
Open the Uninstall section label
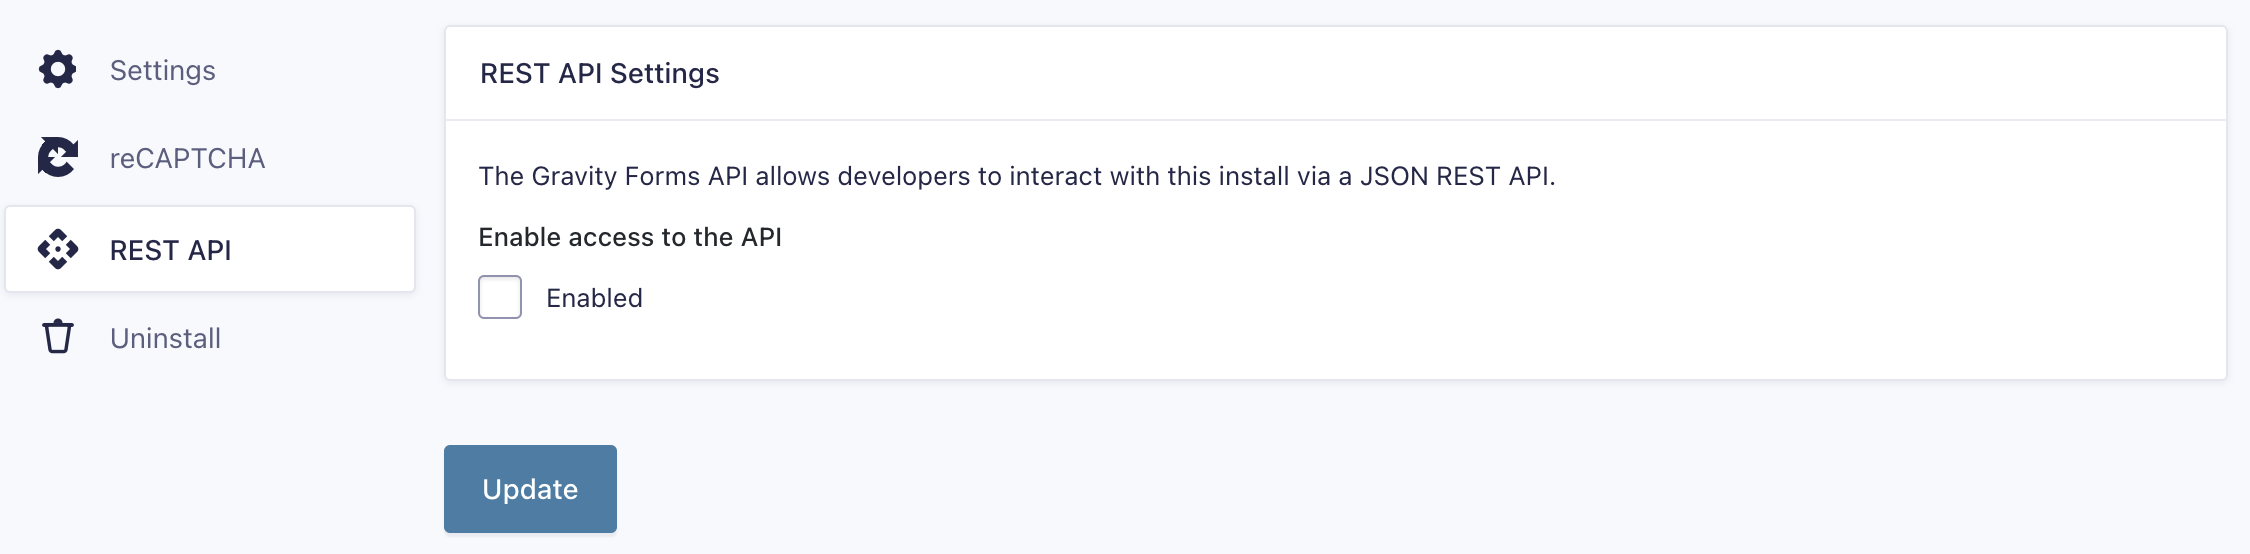point(165,338)
